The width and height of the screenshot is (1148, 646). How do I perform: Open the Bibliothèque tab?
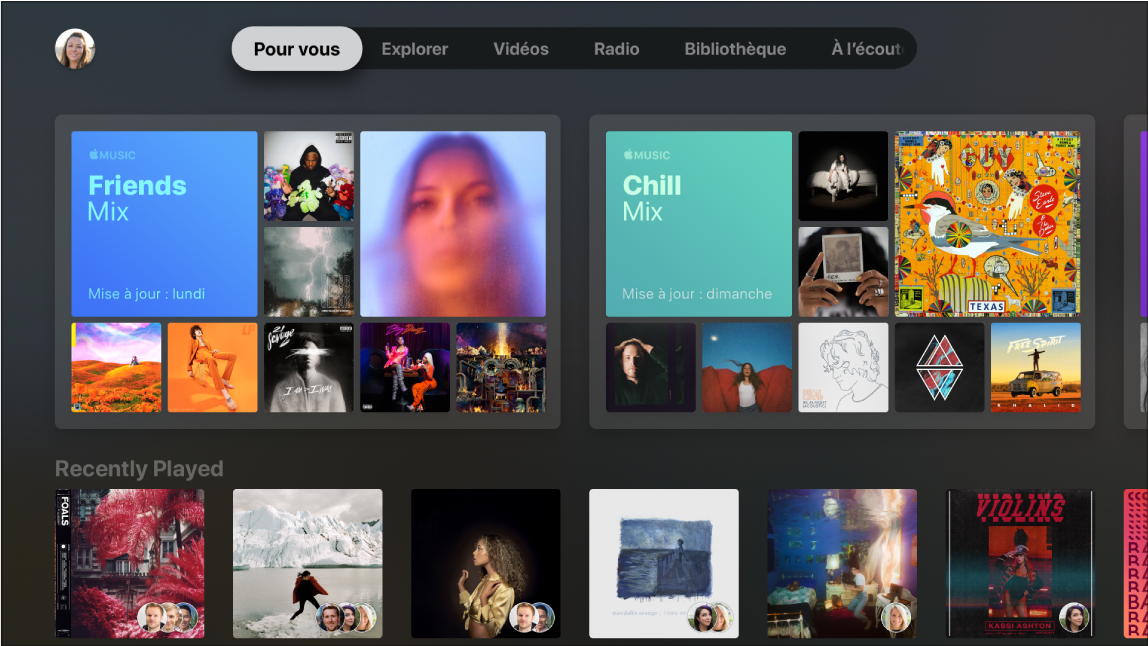click(735, 48)
